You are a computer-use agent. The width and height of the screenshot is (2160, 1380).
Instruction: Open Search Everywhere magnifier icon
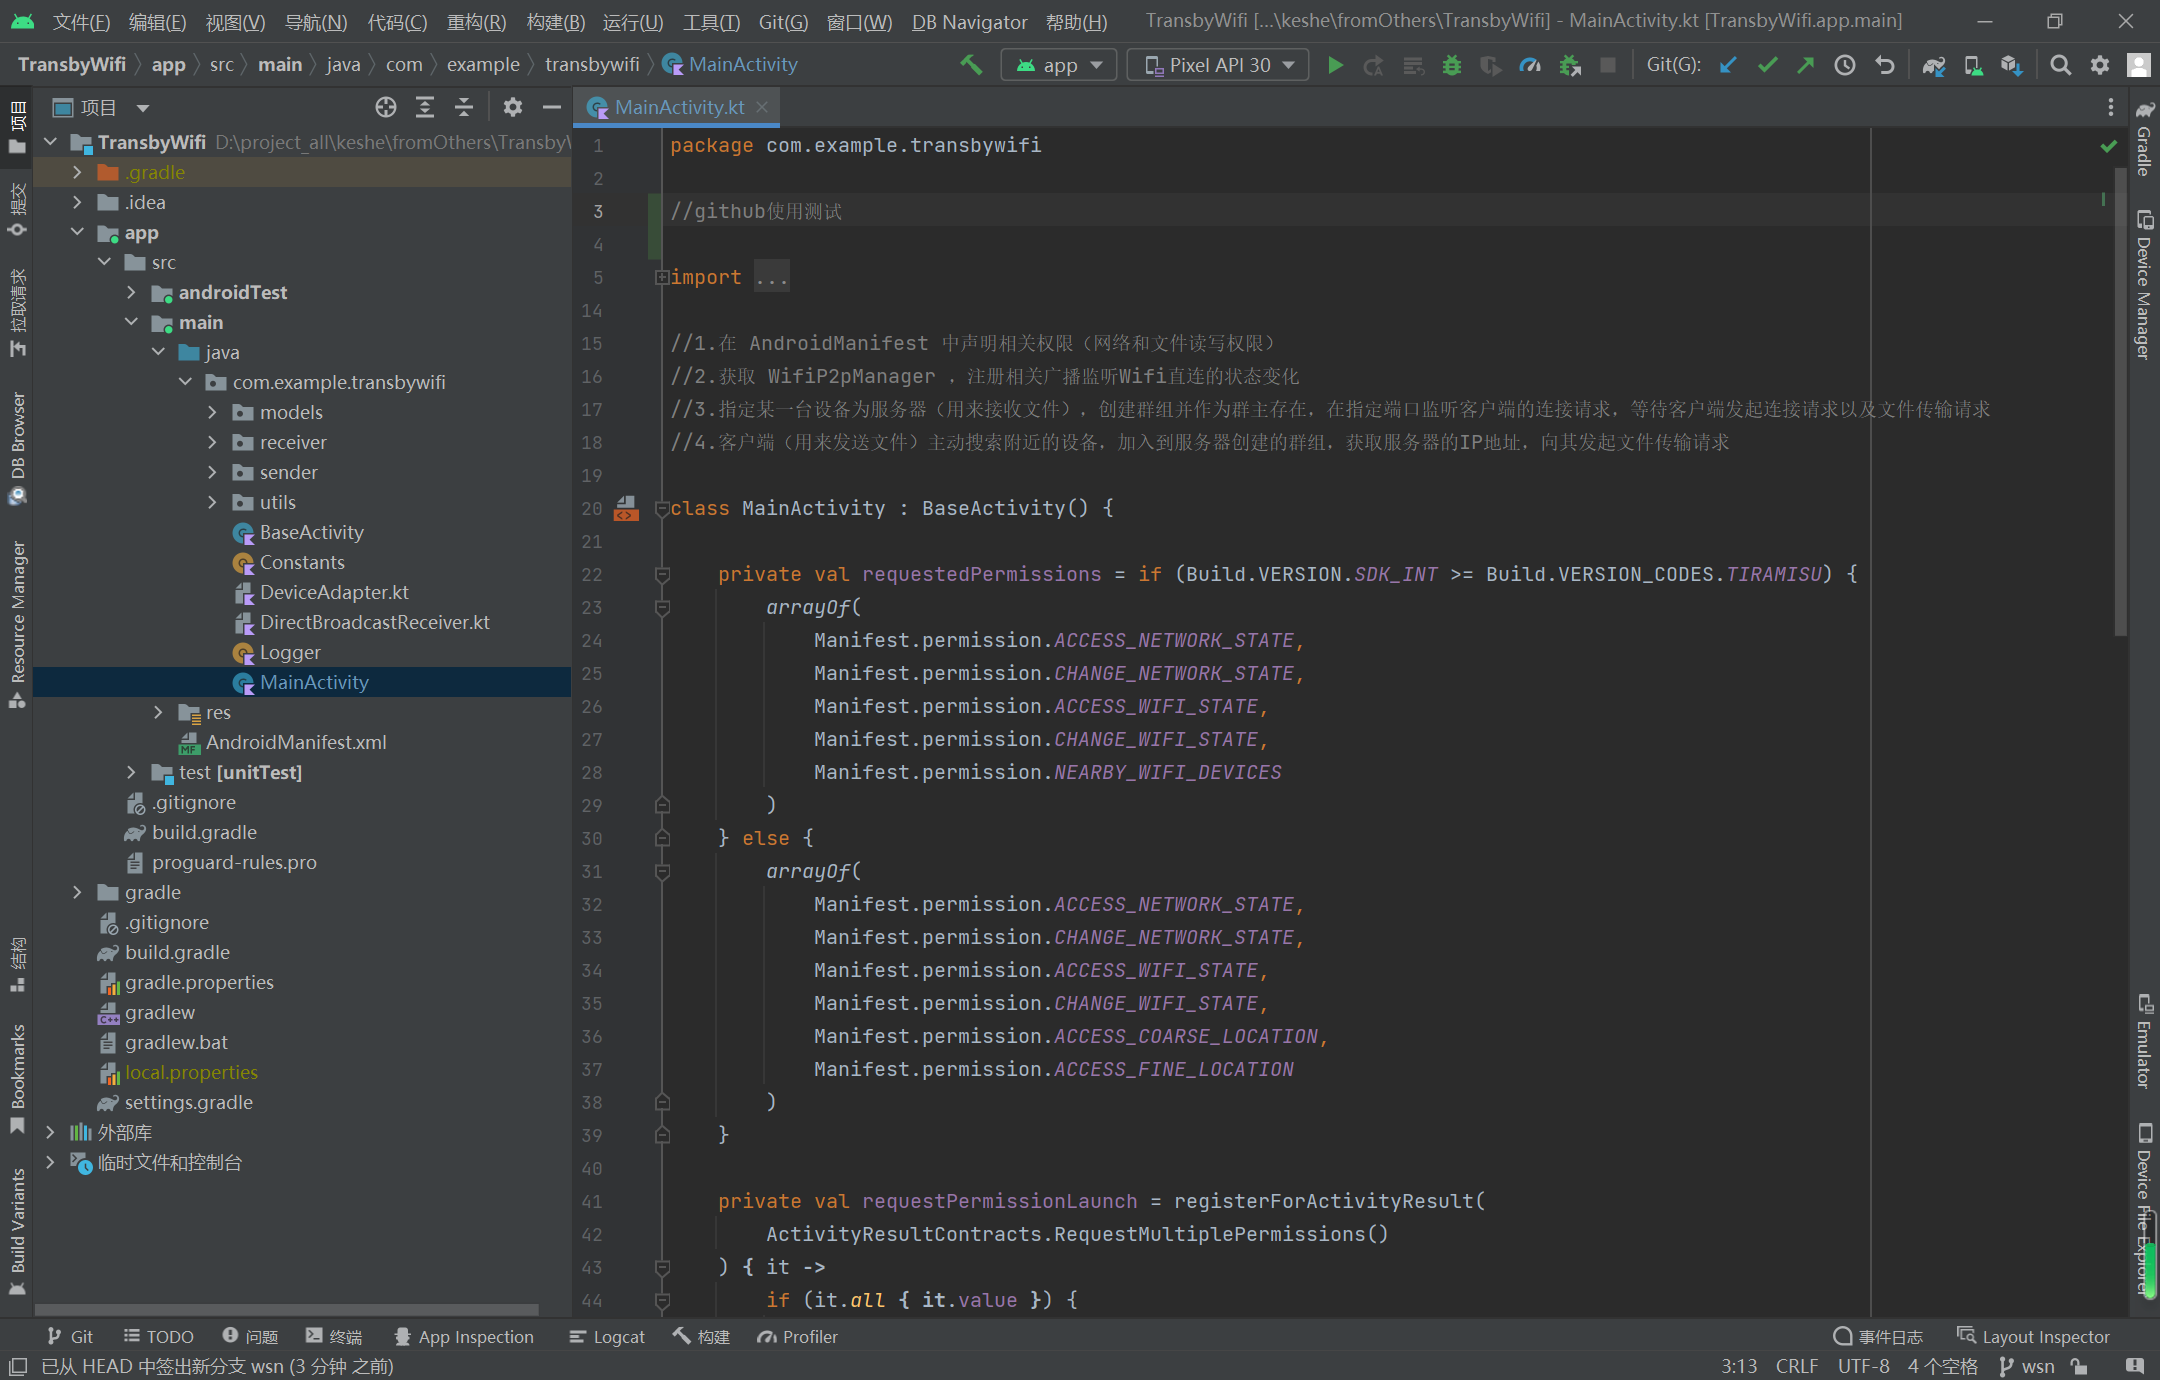pyautogui.click(x=2060, y=65)
